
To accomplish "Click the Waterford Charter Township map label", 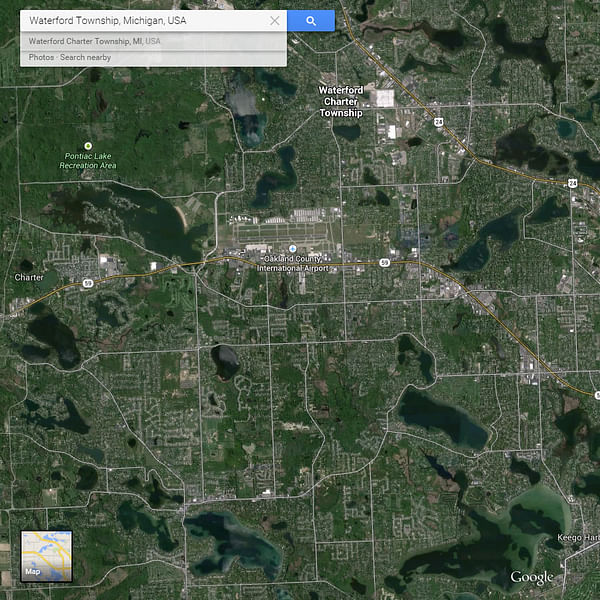I will pyautogui.click(x=341, y=102).
